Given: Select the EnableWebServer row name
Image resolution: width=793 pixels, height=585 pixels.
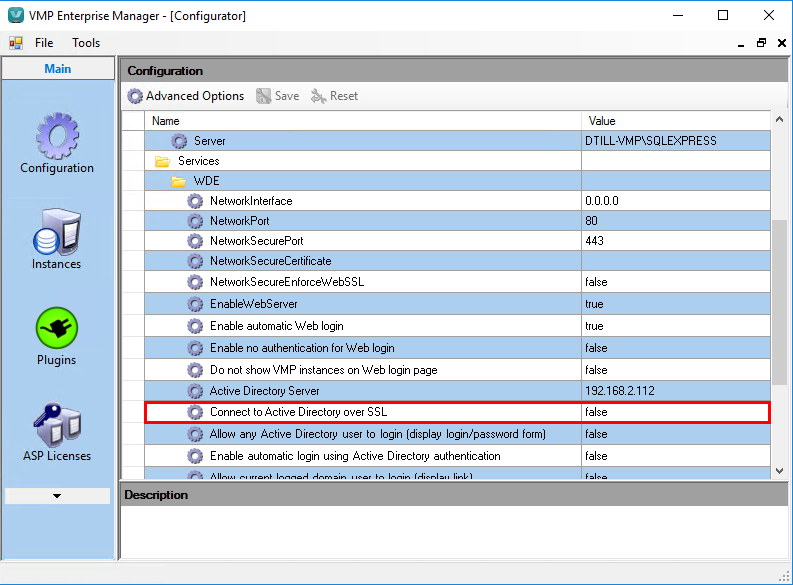Looking at the screenshot, I should (253, 304).
